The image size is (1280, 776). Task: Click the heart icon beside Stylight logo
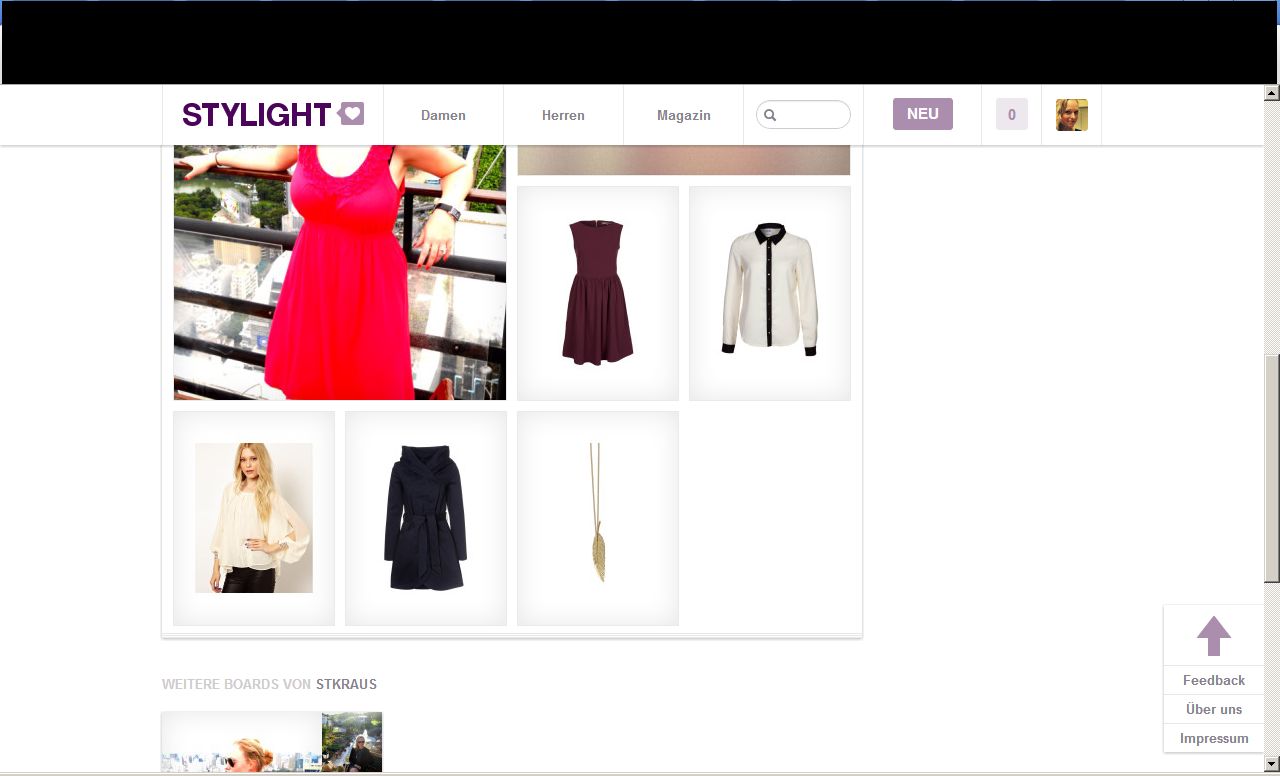pyautogui.click(x=351, y=114)
